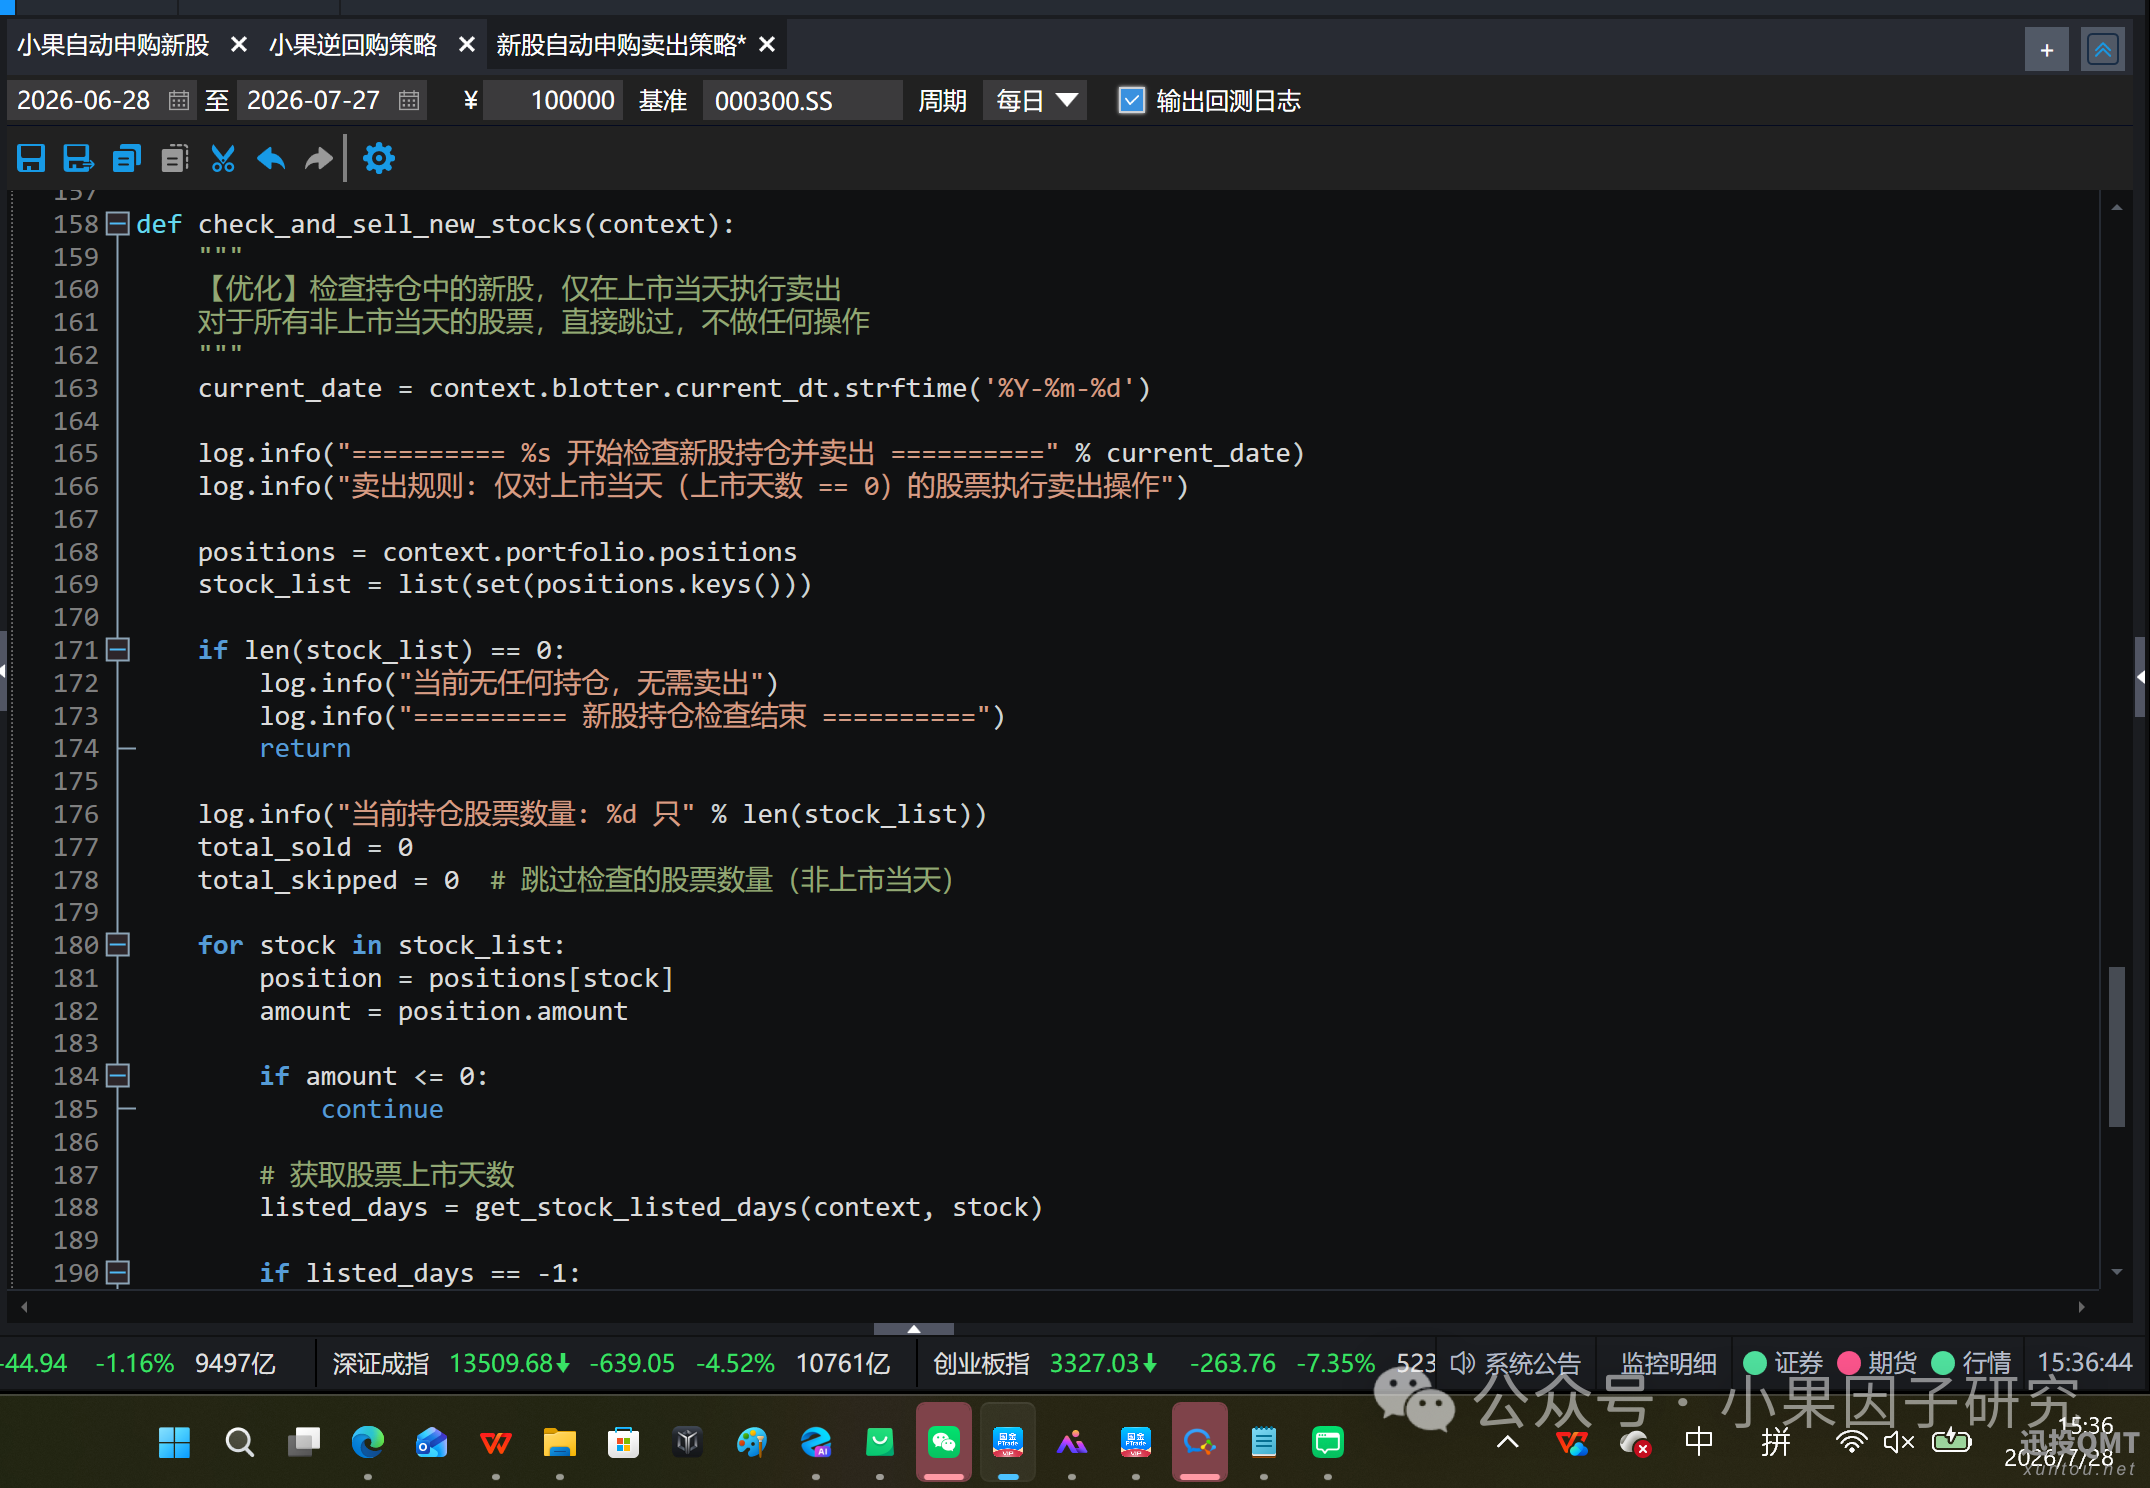The height and width of the screenshot is (1488, 2150).
Task: Select 新股自动申购卖出策略* tab
Action: [x=621, y=45]
